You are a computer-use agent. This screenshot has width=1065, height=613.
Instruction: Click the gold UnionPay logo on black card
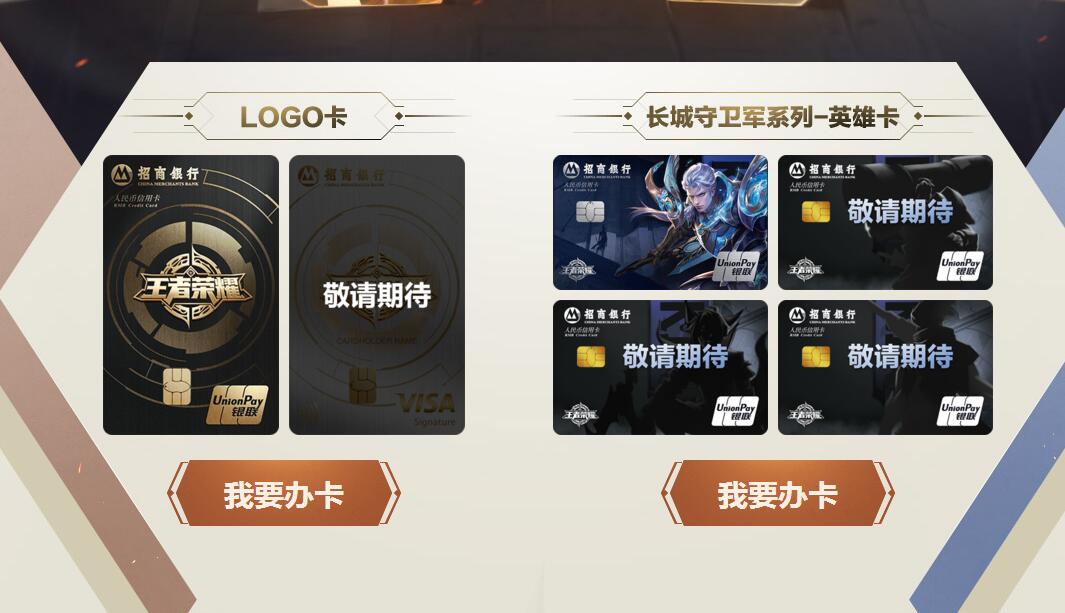click(x=237, y=405)
